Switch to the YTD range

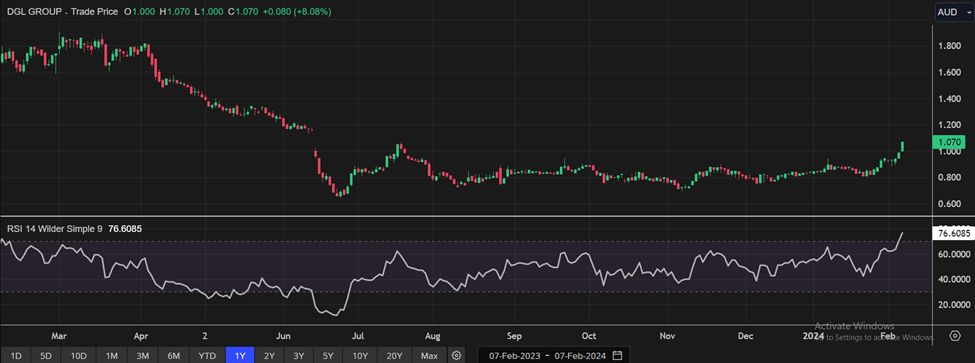[x=207, y=356]
